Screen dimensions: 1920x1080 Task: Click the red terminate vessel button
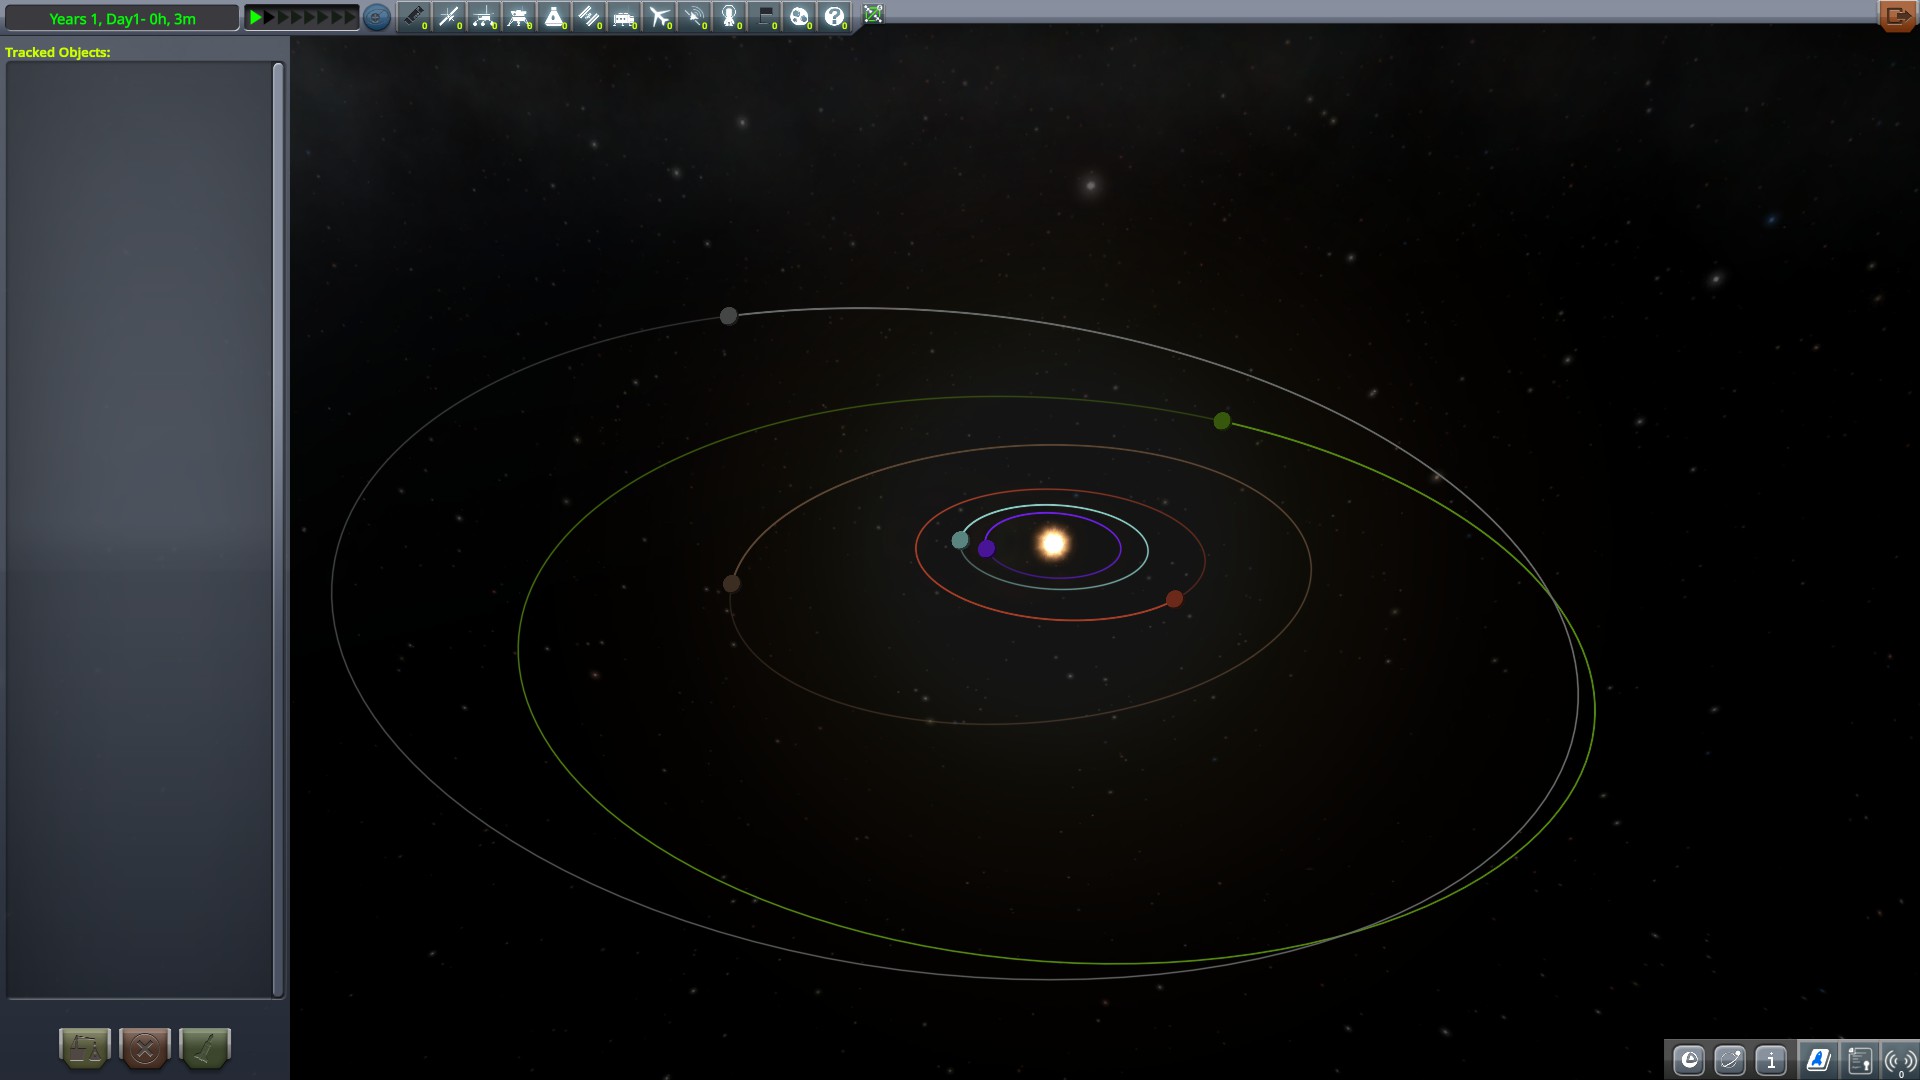(145, 1048)
